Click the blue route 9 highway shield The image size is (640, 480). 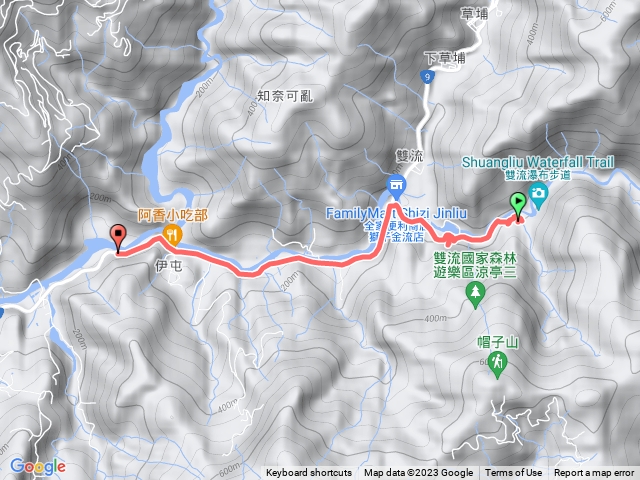pyautogui.click(x=427, y=77)
